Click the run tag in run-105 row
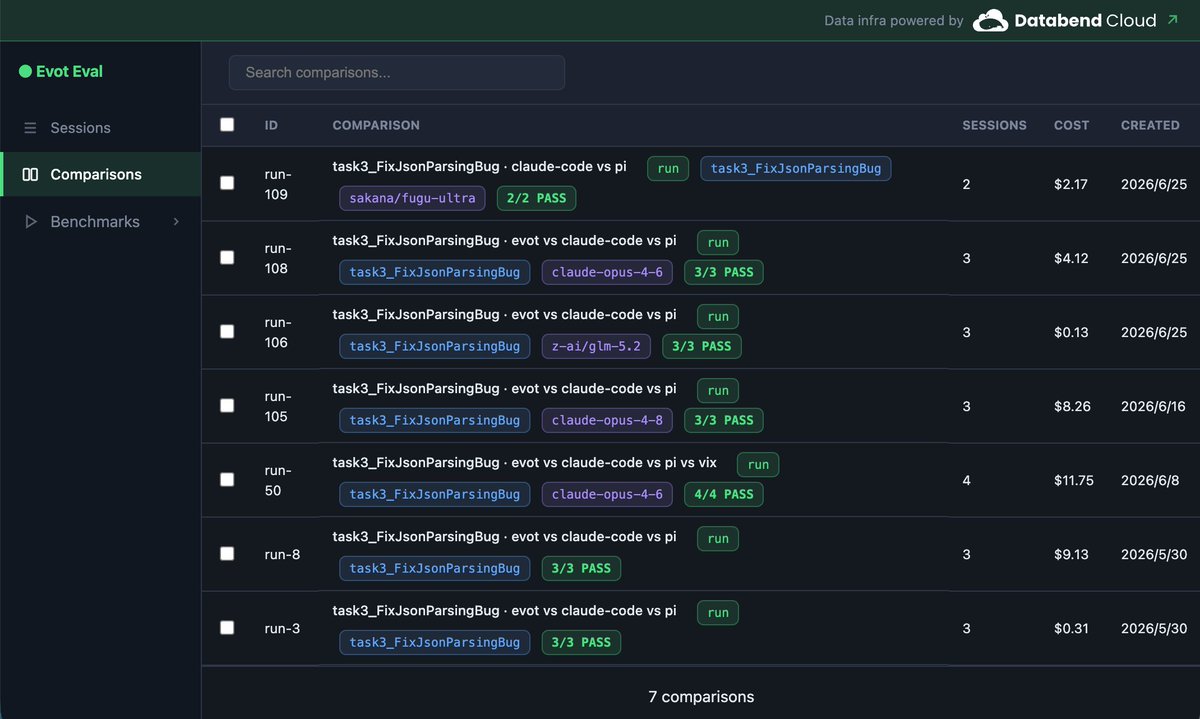 point(718,390)
